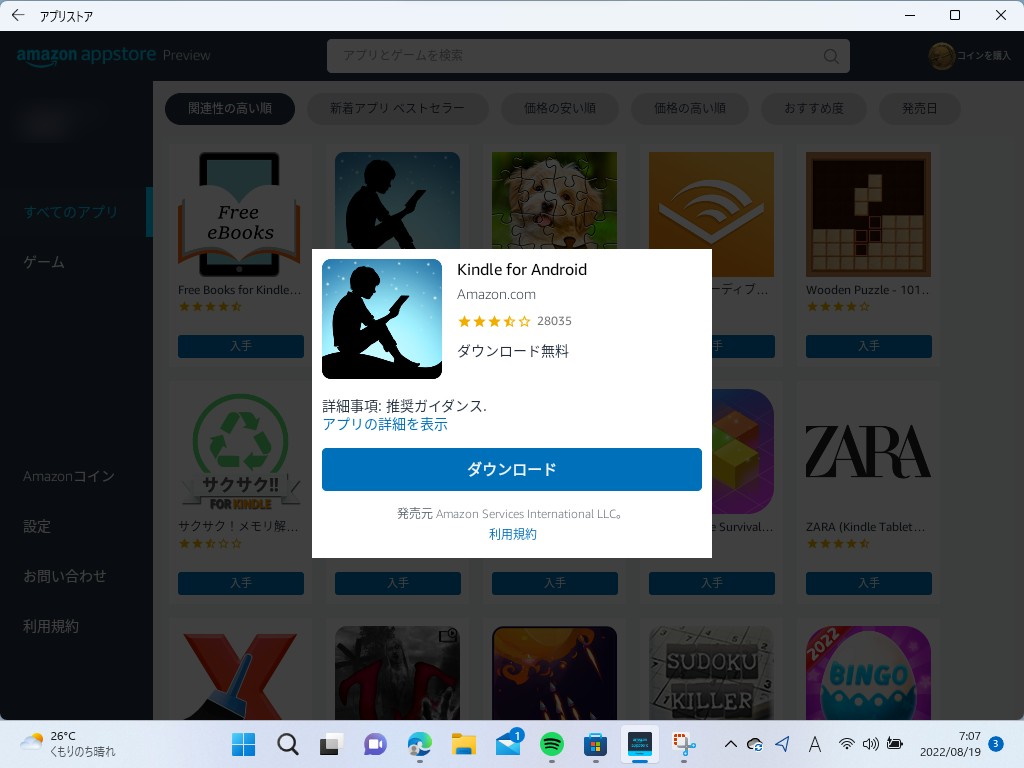This screenshot has height=768, width=1024.
Task: Expand hidden icons in the system tray
Action: click(x=730, y=744)
